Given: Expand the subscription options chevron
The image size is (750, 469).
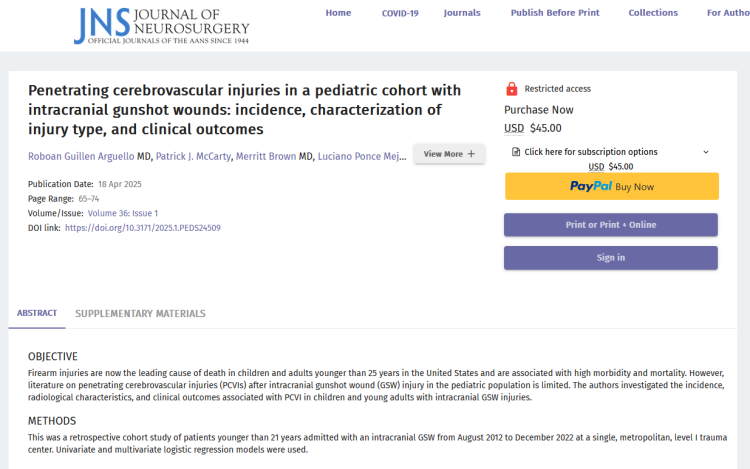Looking at the screenshot, I should point(705,152).
